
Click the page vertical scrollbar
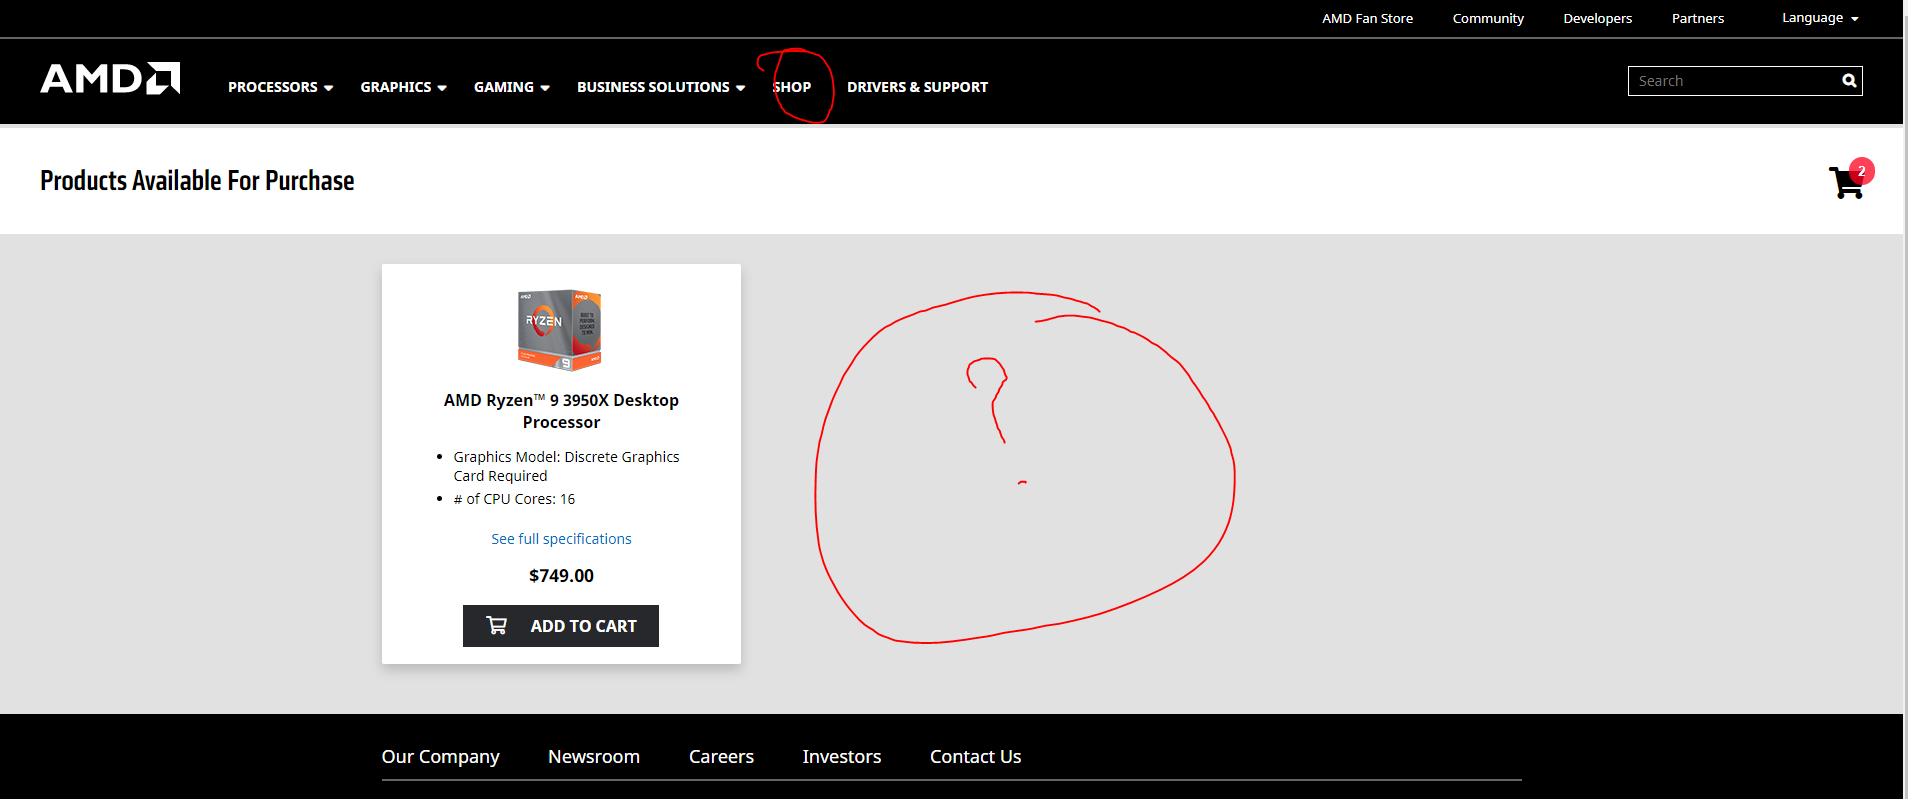click(x=1905, y=400)
